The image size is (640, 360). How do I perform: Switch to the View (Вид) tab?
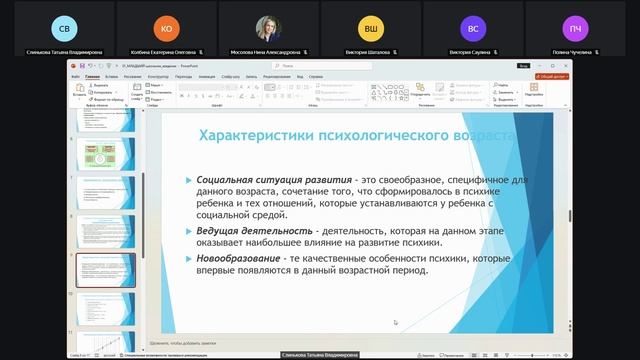tap(300, 77)
